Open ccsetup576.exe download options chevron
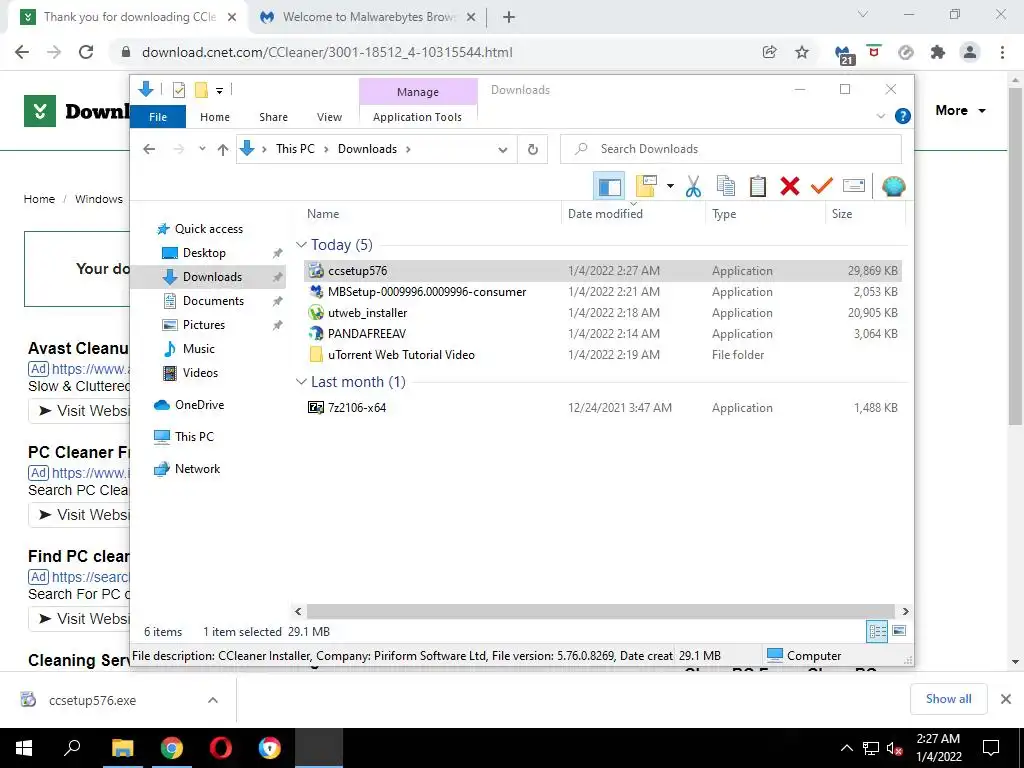 [x=213, y=700]
